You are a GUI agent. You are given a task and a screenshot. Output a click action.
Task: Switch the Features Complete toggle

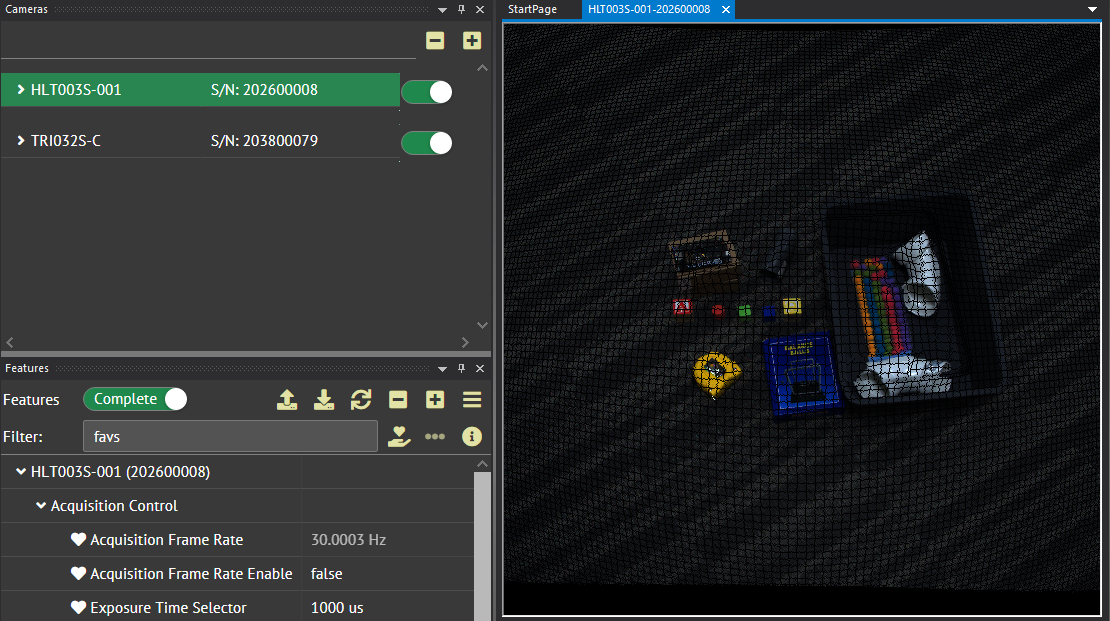[135, 399]
